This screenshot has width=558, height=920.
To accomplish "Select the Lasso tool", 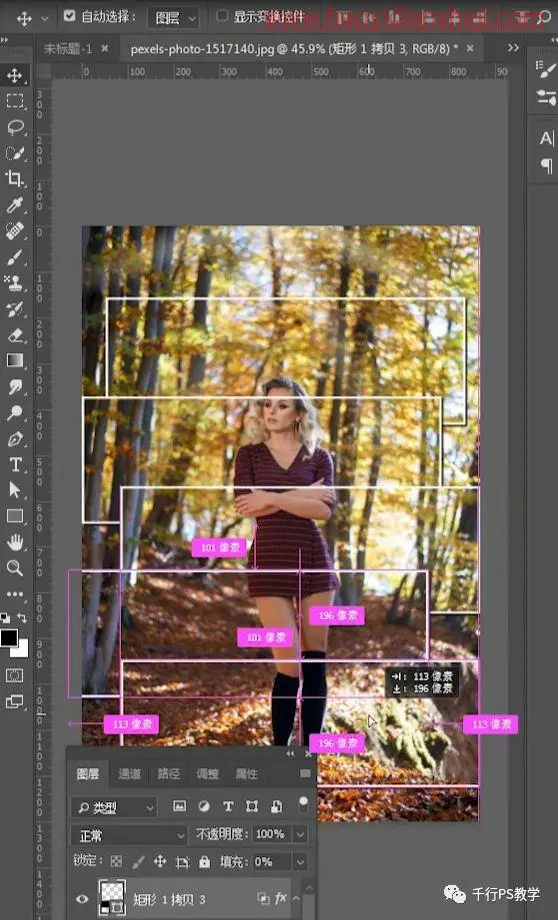I will point(15,127).
